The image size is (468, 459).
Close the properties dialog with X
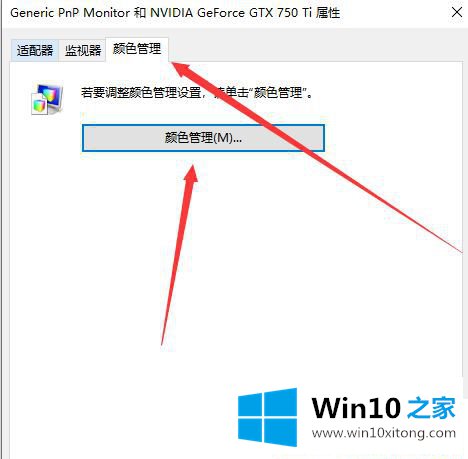click(457, 12)
